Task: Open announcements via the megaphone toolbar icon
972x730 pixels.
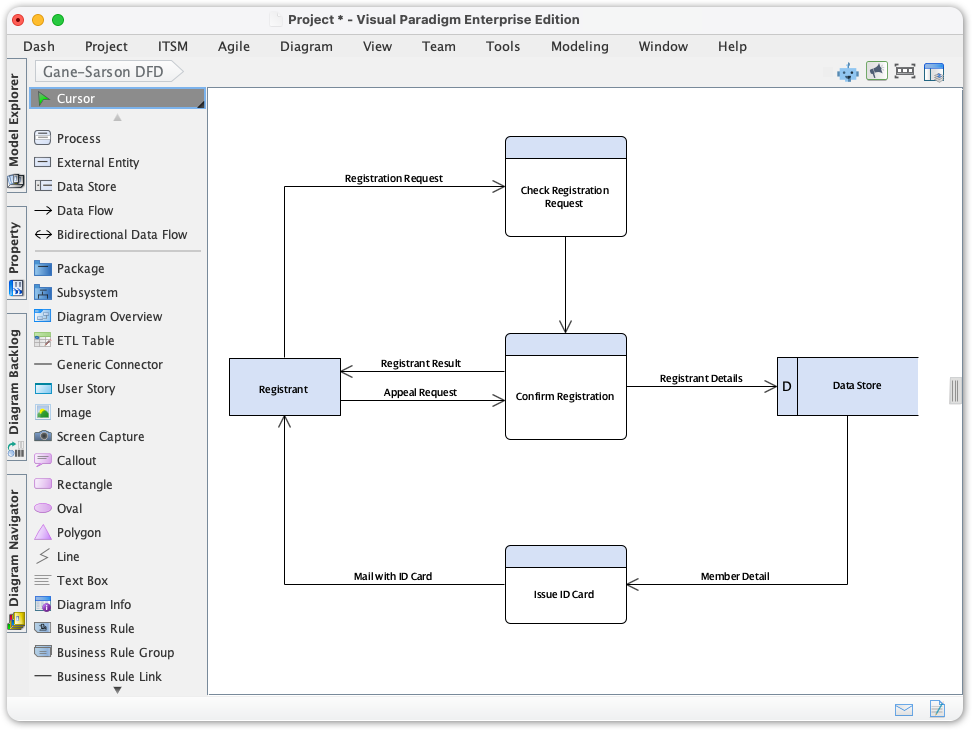Action: click(x=876, y=71)
